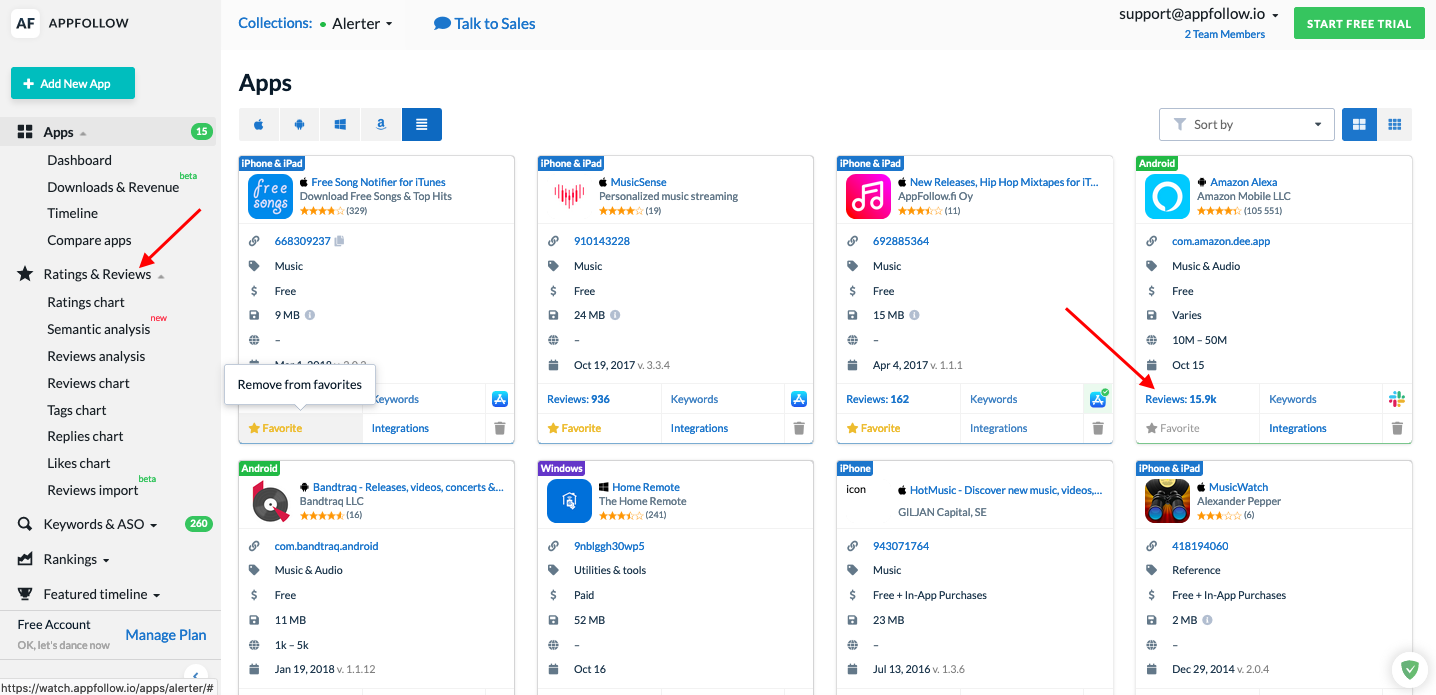Click the AppFollow AF logo
The width and height of the screenshot is (1436, 695).
pos(26,24)
